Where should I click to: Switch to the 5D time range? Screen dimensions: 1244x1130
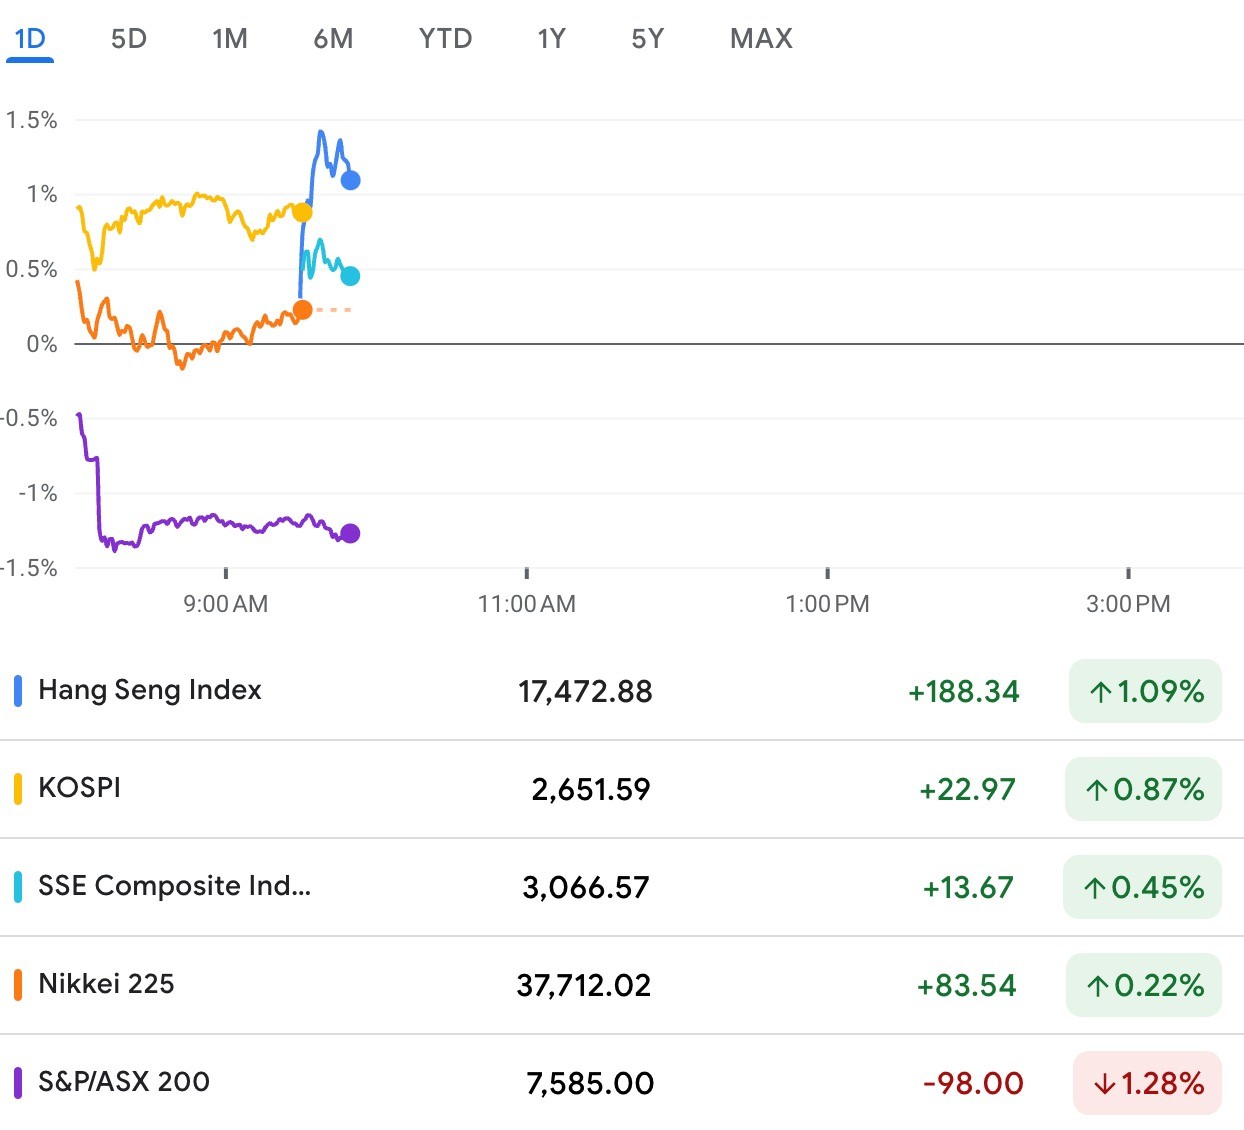pyautogui.click(x=129, y=39)
